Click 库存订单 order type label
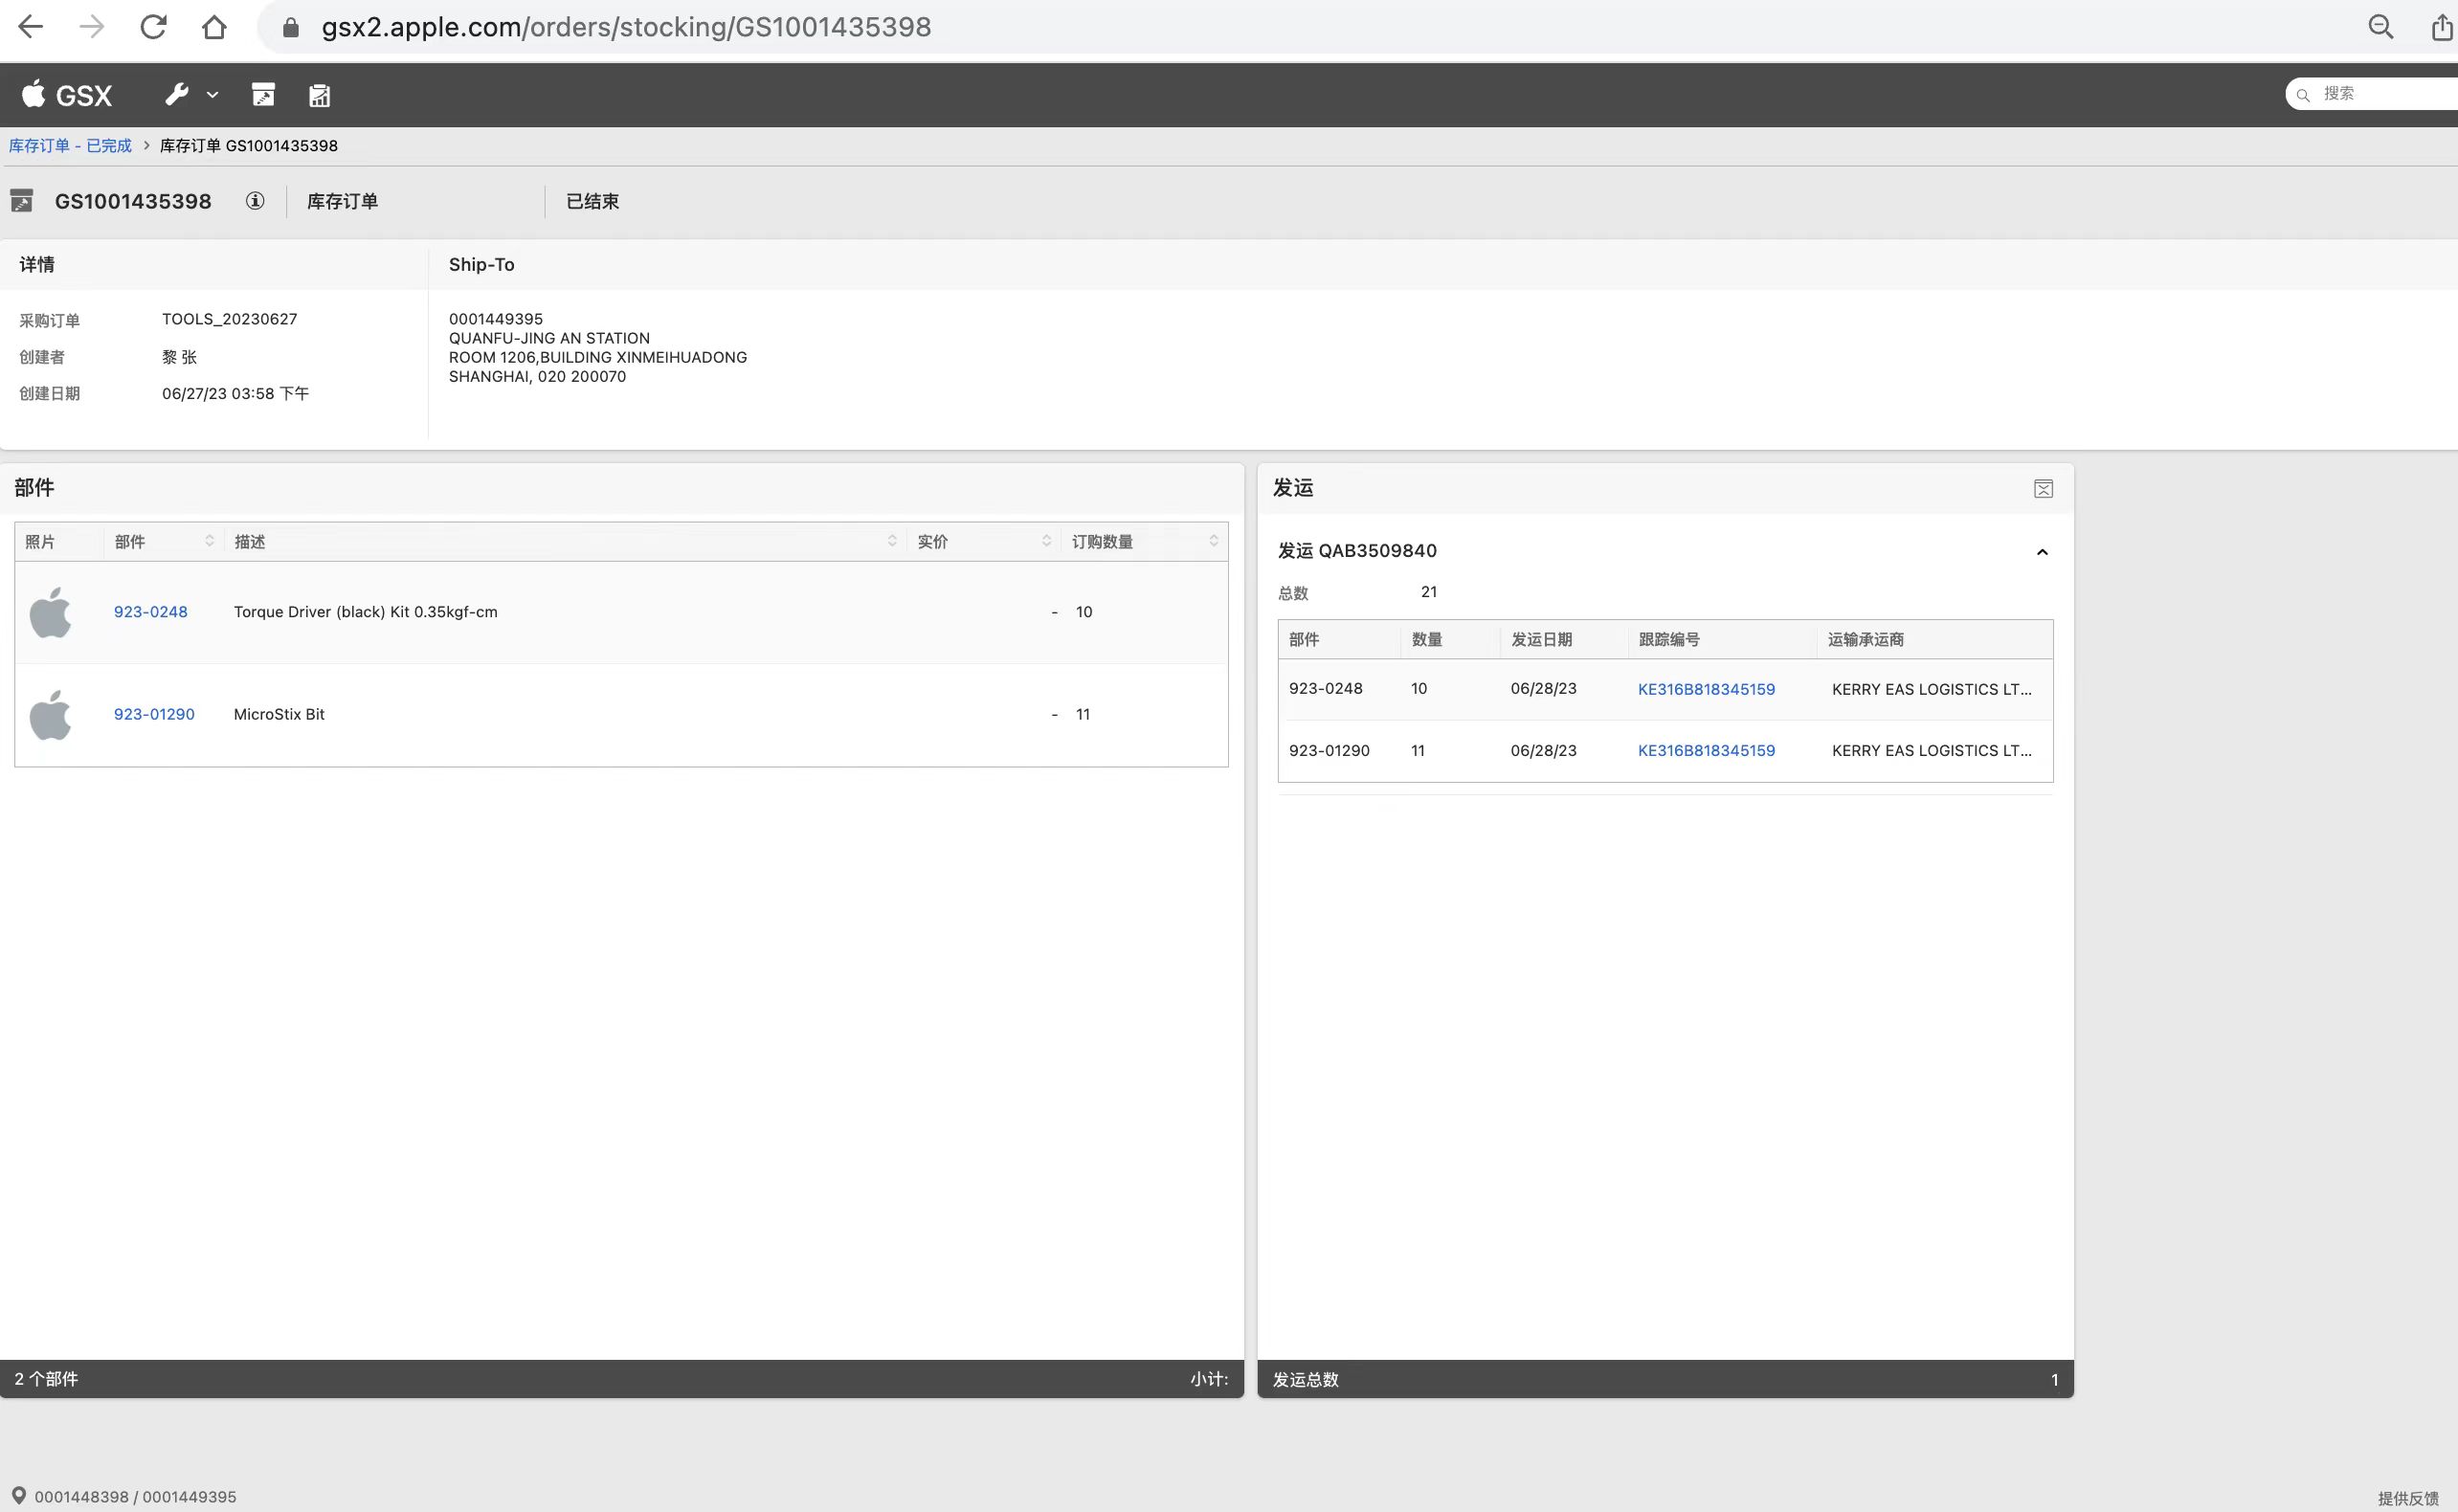2458x1512 pixels. (x=342, y=201)
